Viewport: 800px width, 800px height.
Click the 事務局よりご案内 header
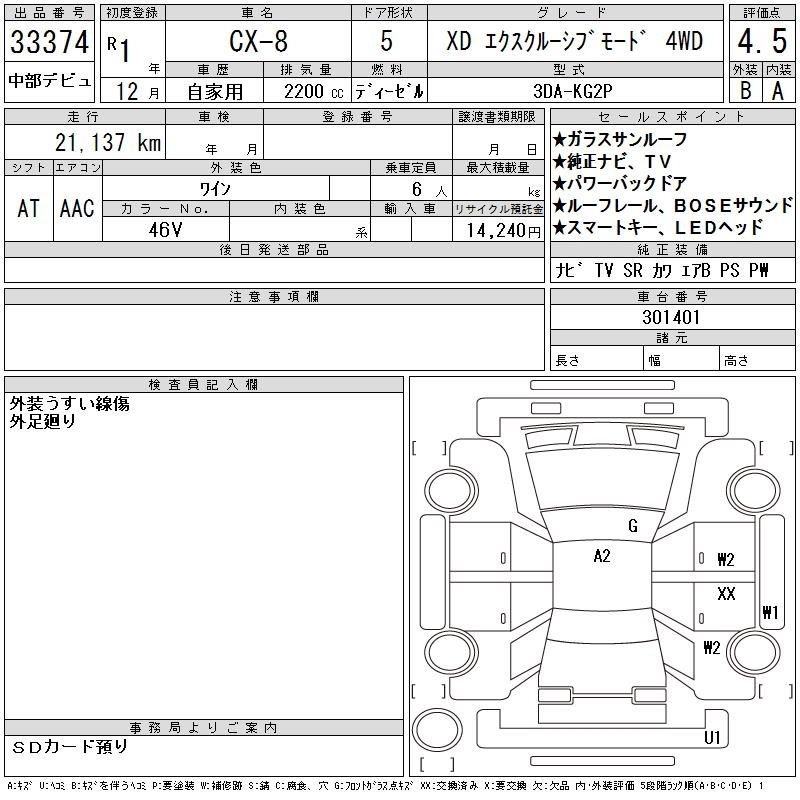point(204,728)
